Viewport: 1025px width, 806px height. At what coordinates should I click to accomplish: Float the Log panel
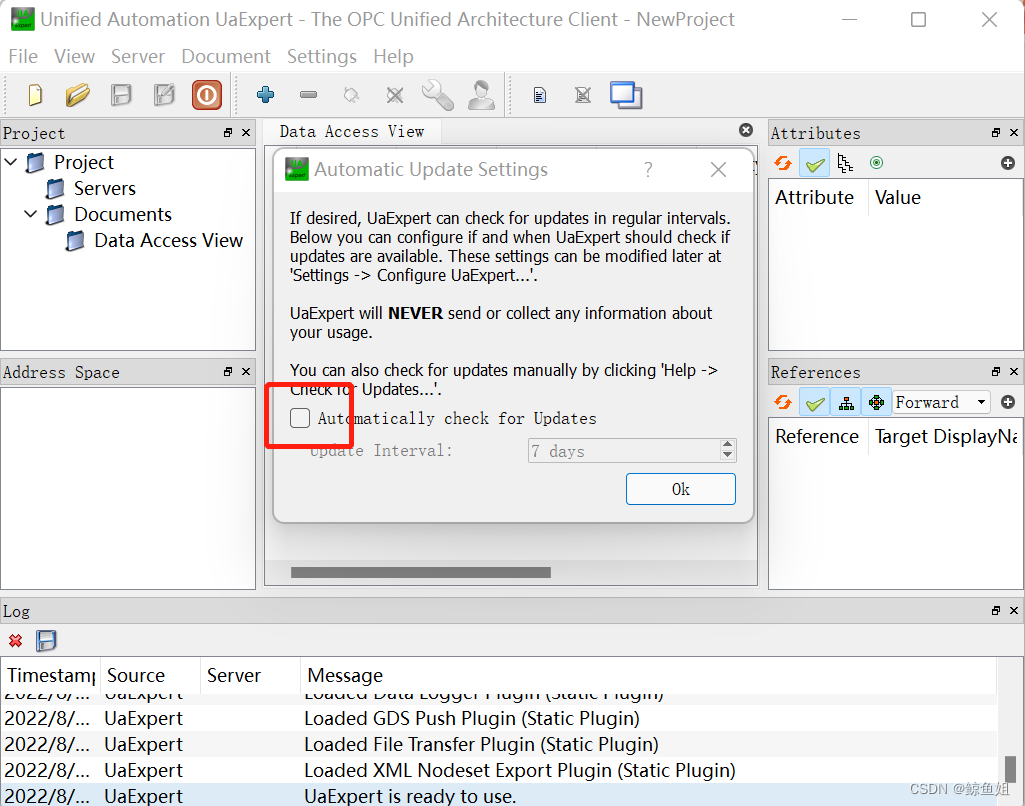tap(996, 611)
